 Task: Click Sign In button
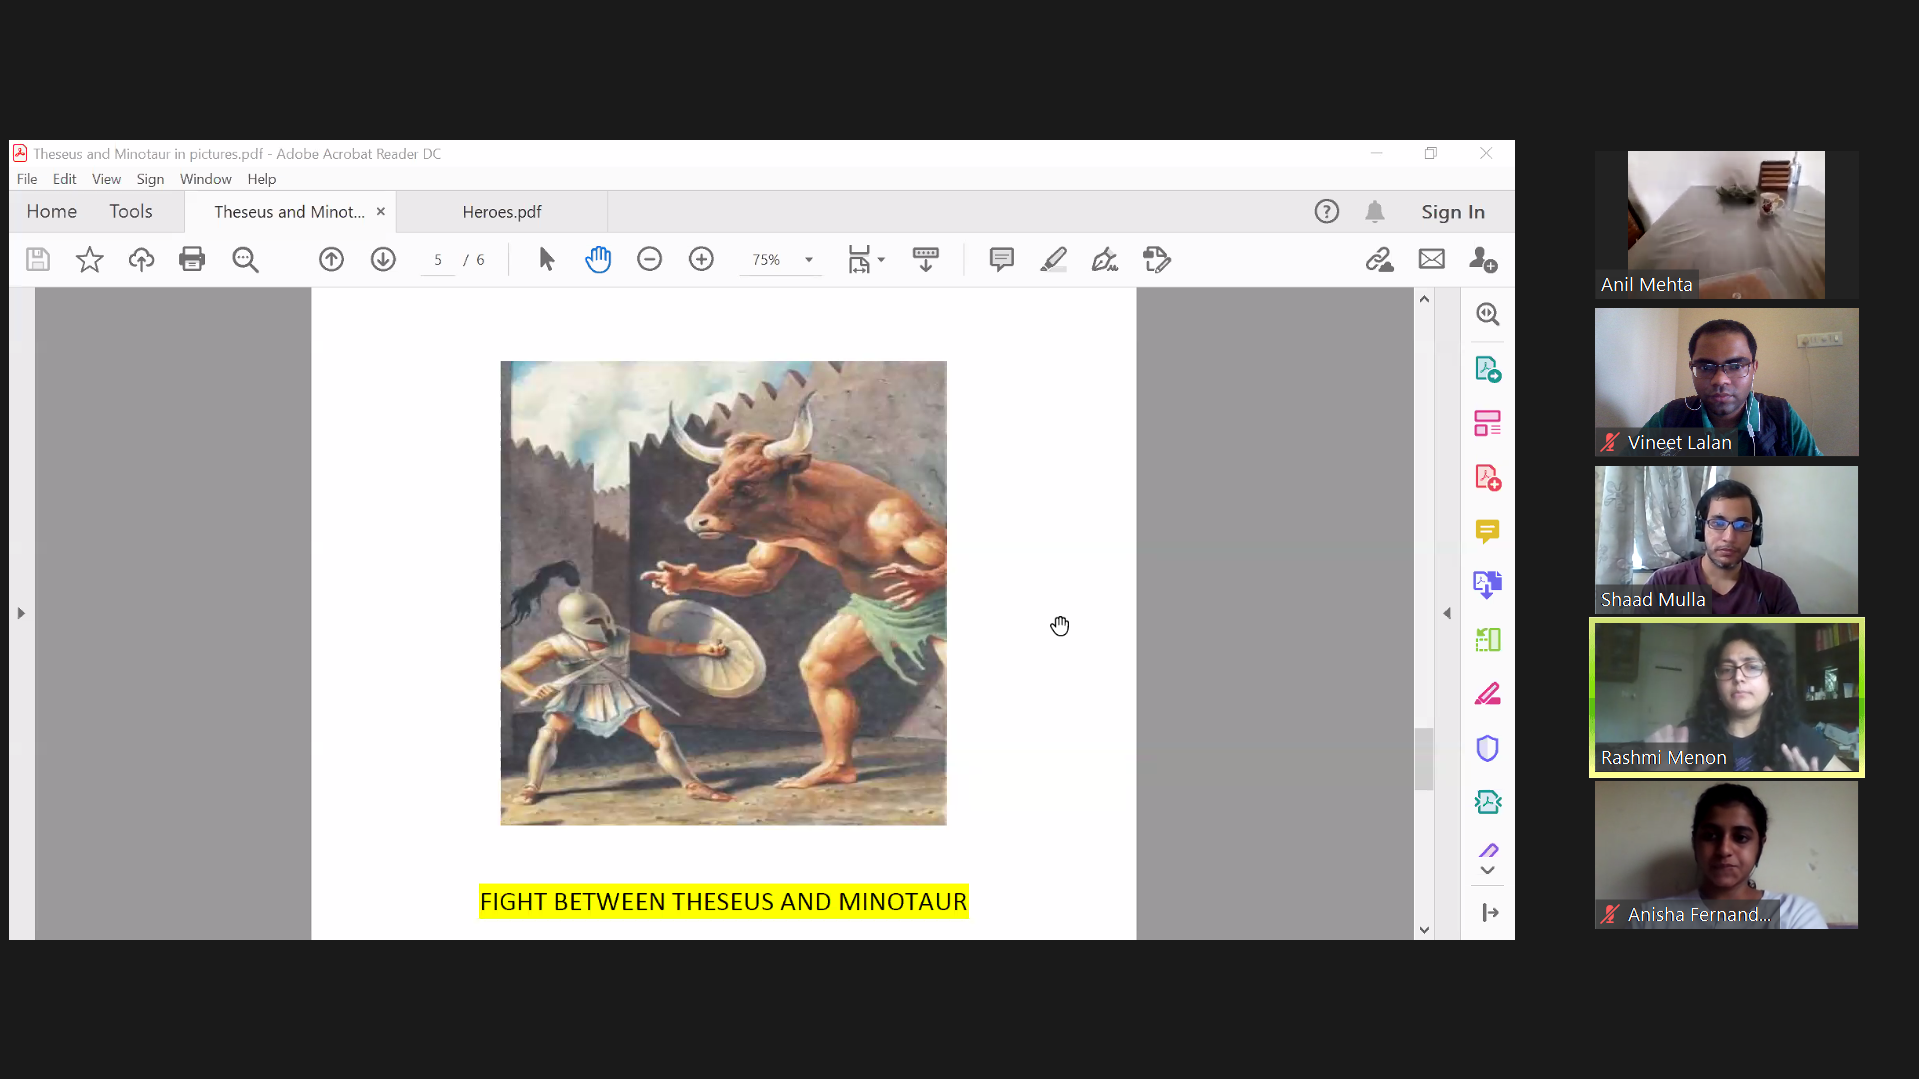[x=1452, y=212]
